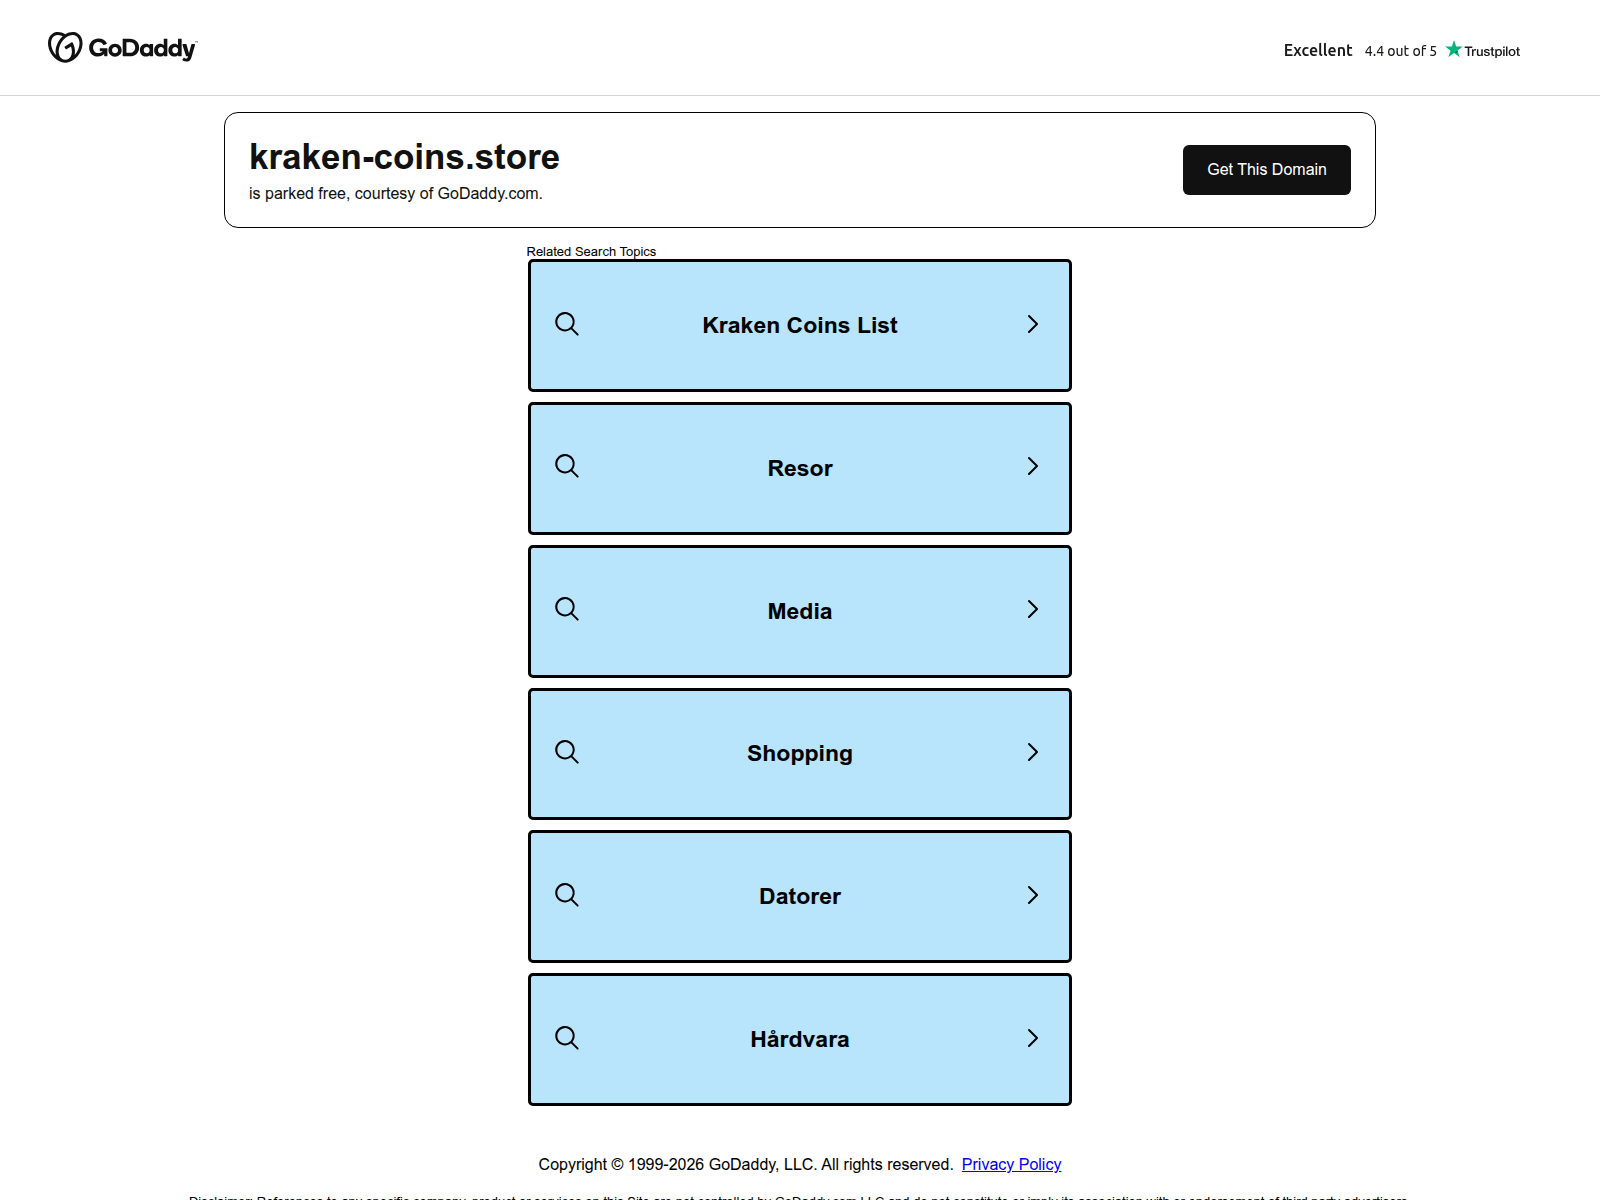Click the Excellent 4.4 out of 5 rating
The height and width of the screenshot is (1200, 1600).
[1360, 50]
